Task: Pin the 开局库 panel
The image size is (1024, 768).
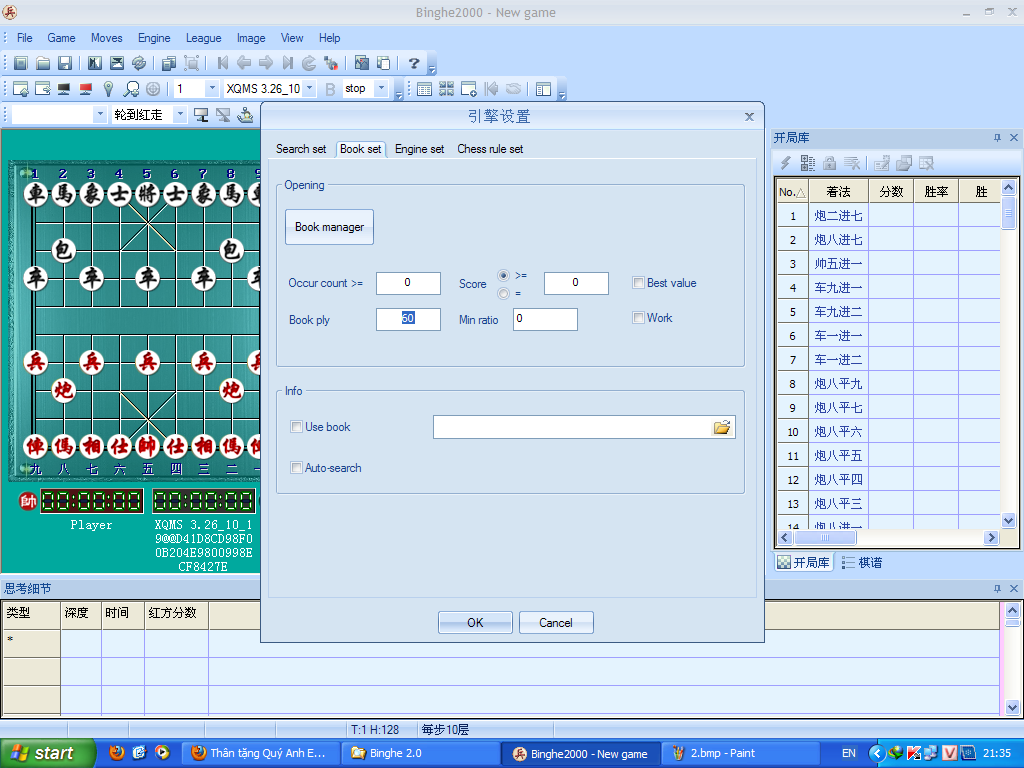Action: [x=997, y=138]
